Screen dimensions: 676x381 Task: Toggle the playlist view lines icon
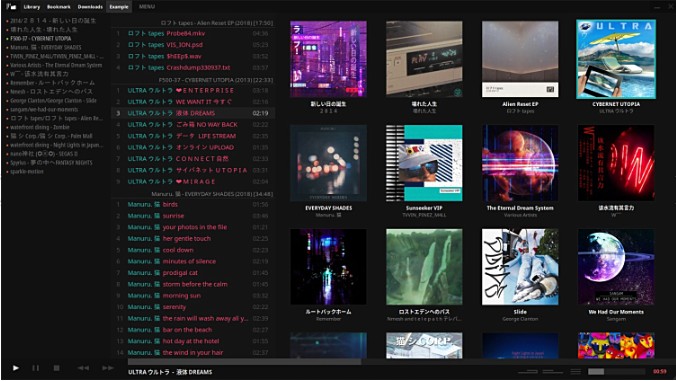576,371
